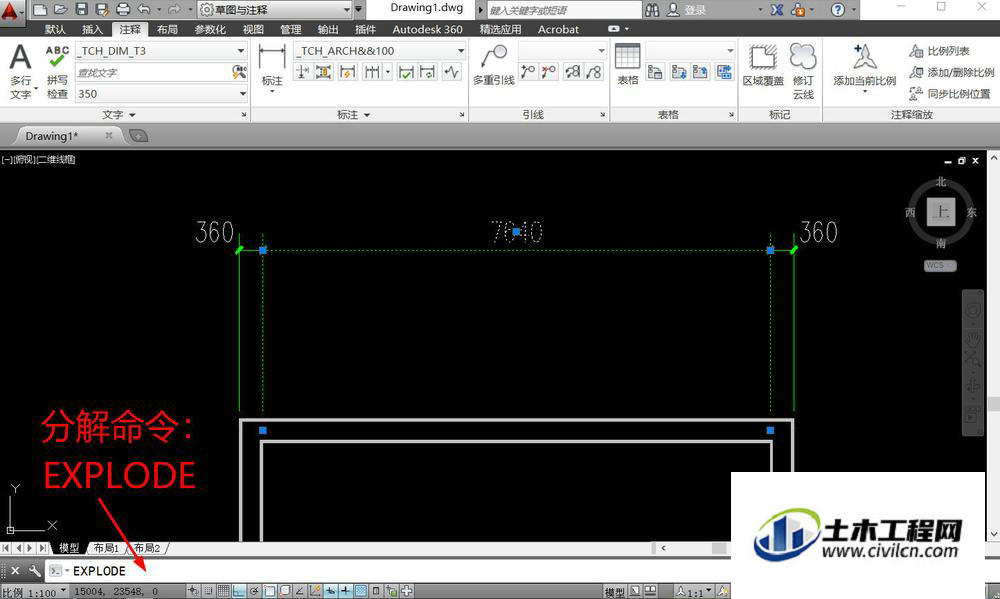Open a new drawing tab with the plus tab

point(138,136)
